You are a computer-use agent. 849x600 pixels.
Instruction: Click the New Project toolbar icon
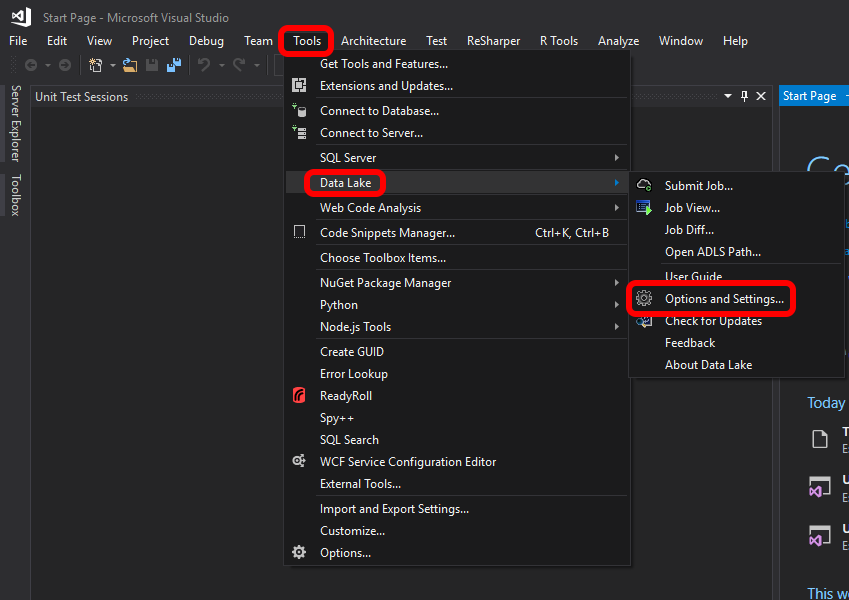point(95,66)
